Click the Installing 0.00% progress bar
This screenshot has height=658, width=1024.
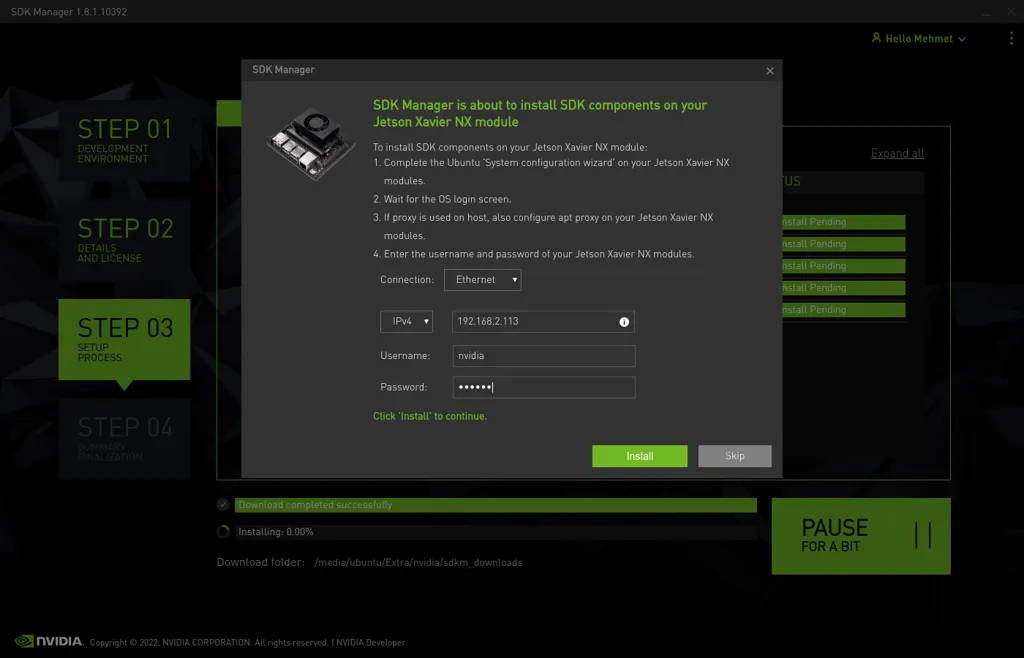(496, 532)
